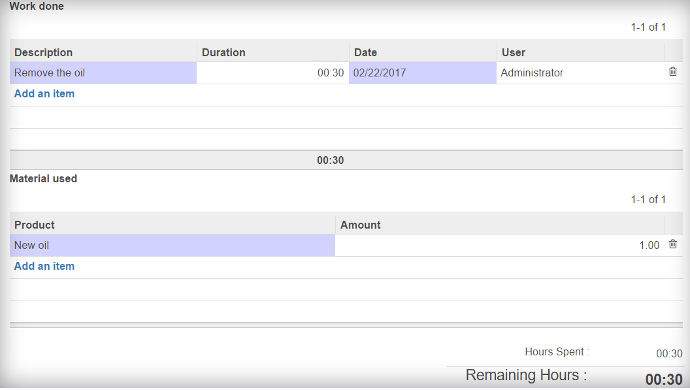The height and width of the screenshot is (390, 690).
Task: Delete the New oil material row
Action: click(x=672, y=244)
